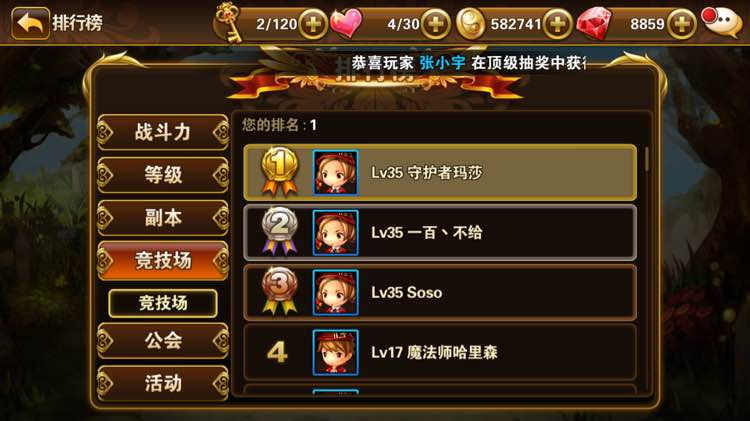This screenshot has height=421, width=750.
Task: Click the ranking list scrollbar
Action: [x=647, y=160]
